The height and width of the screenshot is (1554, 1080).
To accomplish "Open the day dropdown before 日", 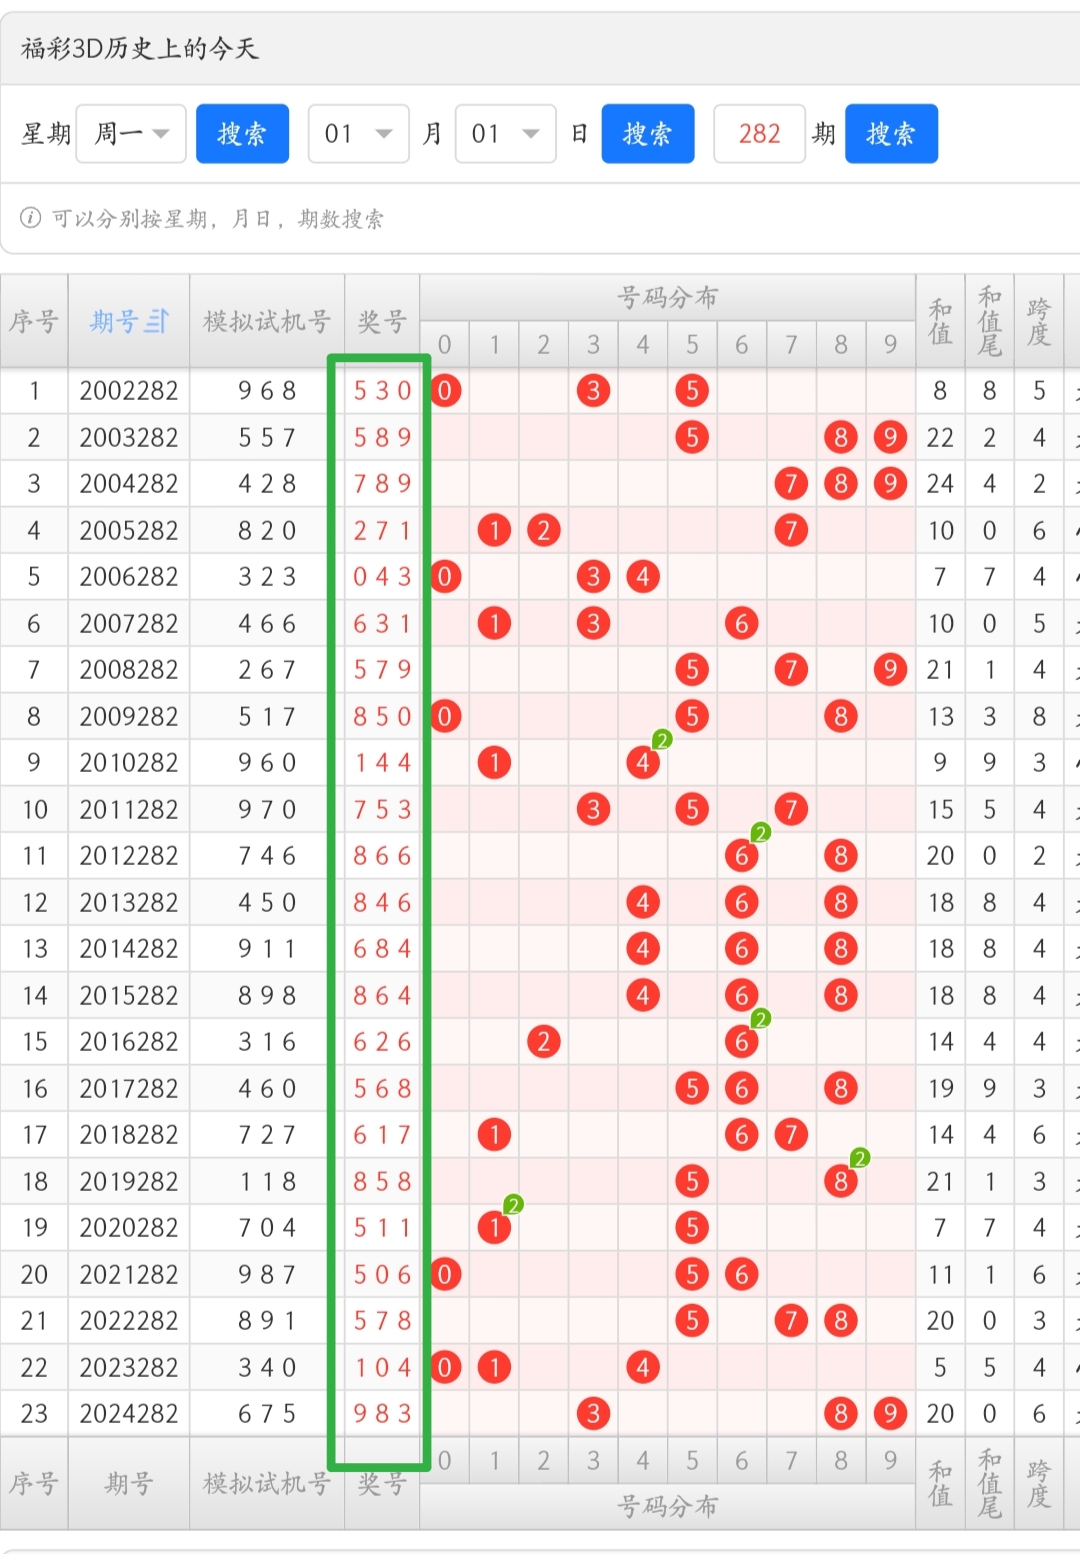I will pyautogui.click(x=505, y=133).
